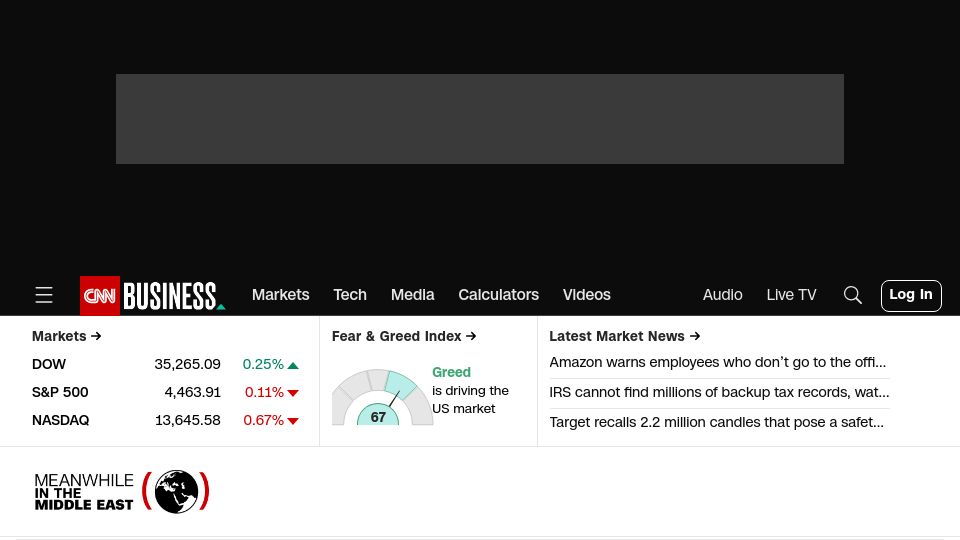The height and width of the screenshot is (540, 960).
Task: Open the Tech nav item
Action: click(x=350, y=294)
